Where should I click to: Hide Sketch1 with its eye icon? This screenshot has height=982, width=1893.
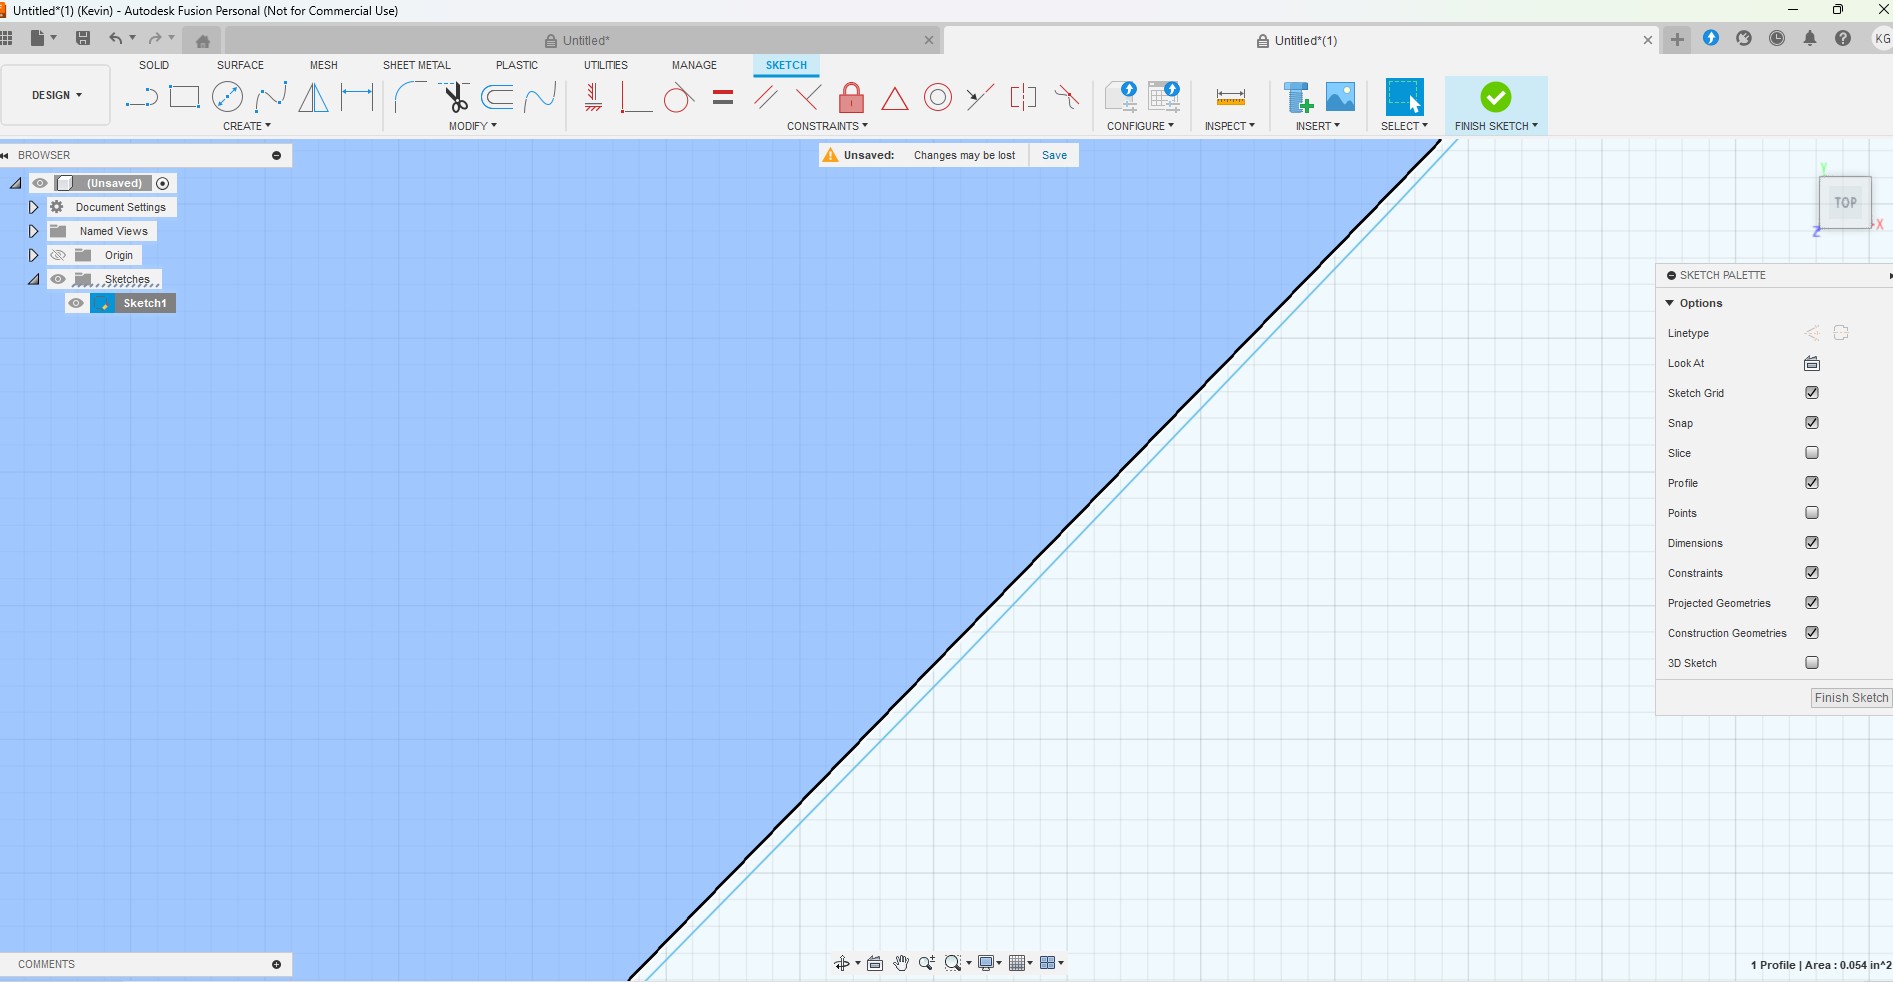[76, 303]
